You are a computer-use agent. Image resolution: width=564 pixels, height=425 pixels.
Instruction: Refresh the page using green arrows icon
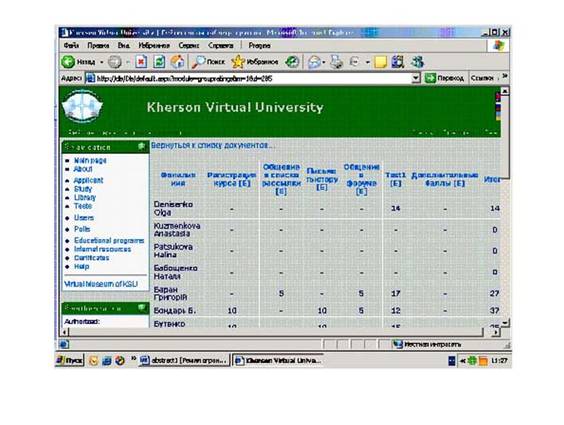click(x=159, y=62)
